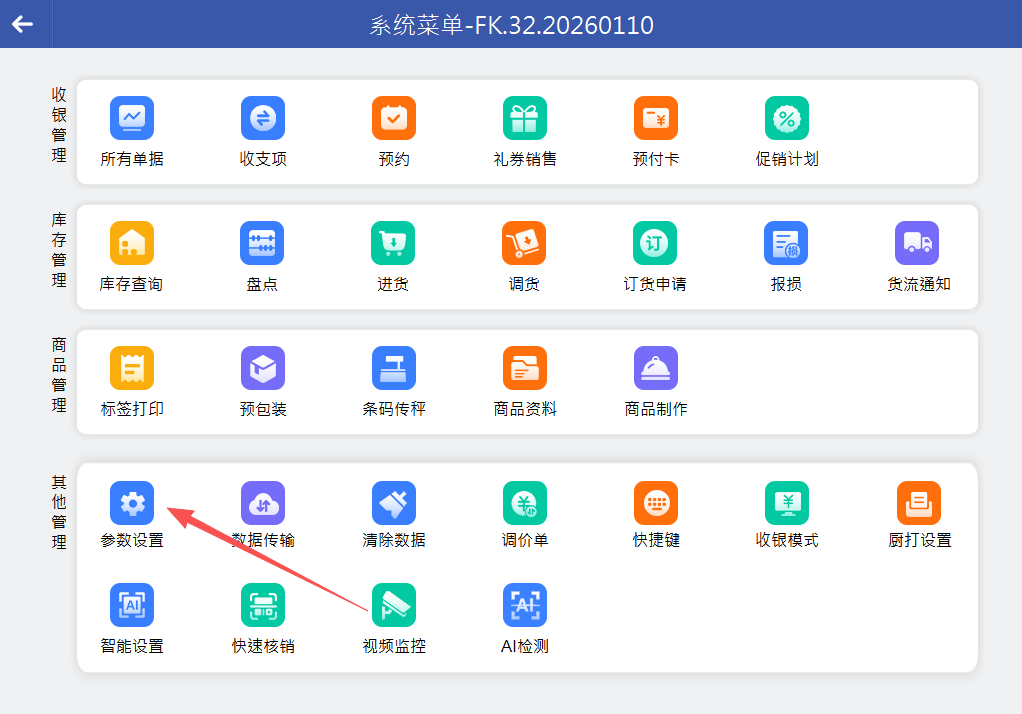
Task: Open the 条码传秤 barcode scale icon
Action: tap(394, 368)
